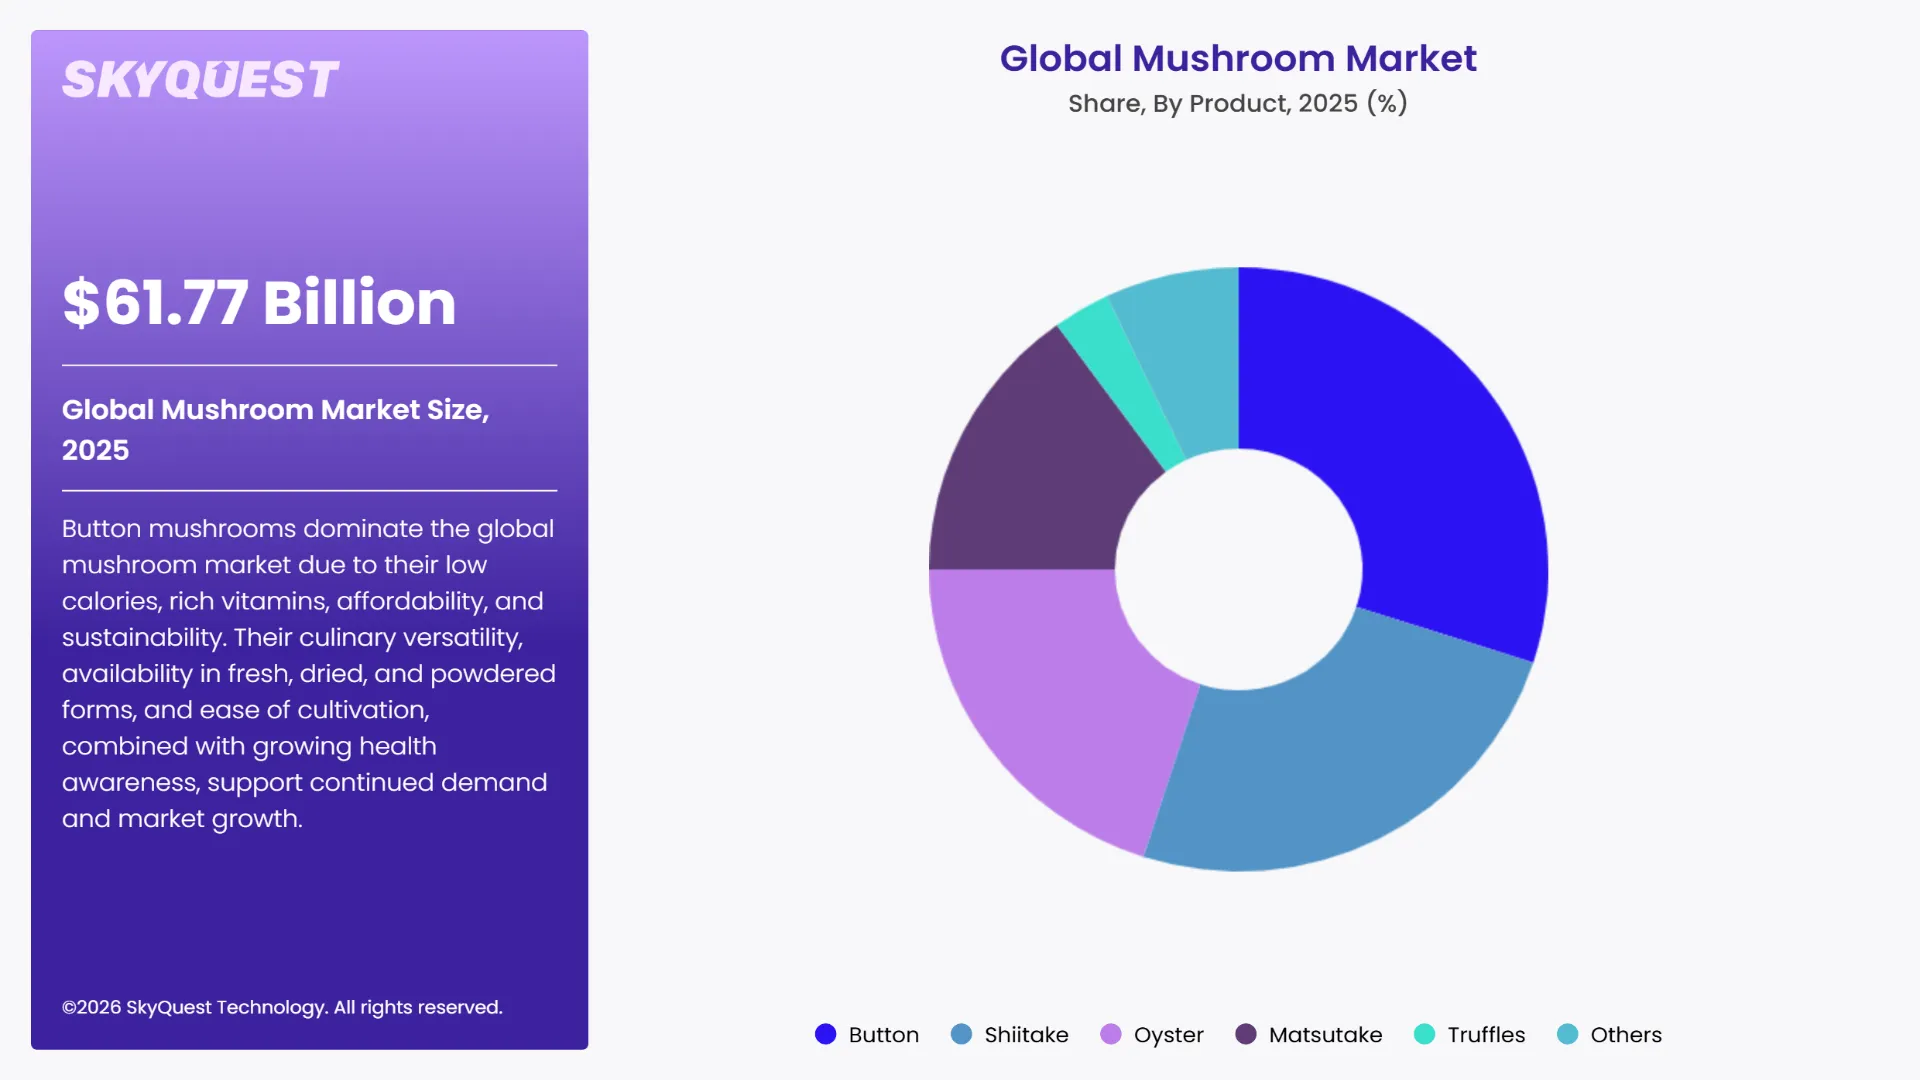Select the Button legend color dot
The height and width of the screenshot is (1080, 1920).
click(x=826, y=1035)
